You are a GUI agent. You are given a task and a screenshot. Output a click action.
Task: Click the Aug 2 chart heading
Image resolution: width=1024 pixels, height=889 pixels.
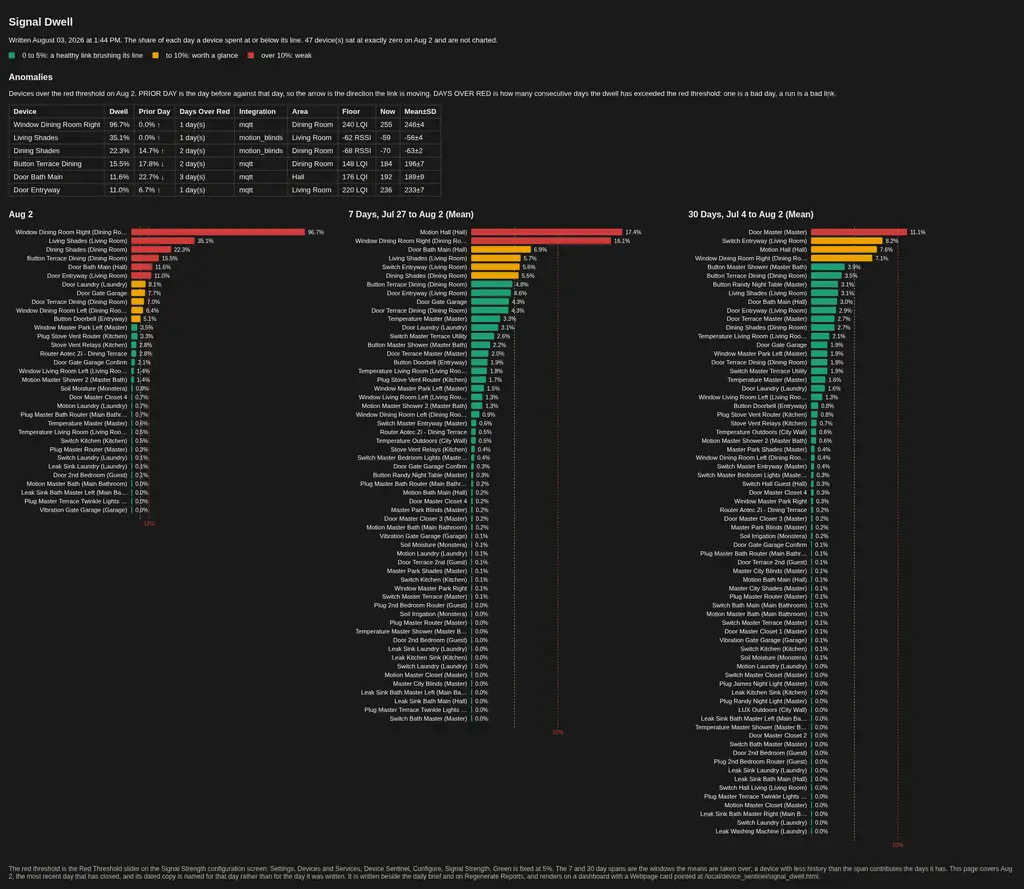(20, 214)
